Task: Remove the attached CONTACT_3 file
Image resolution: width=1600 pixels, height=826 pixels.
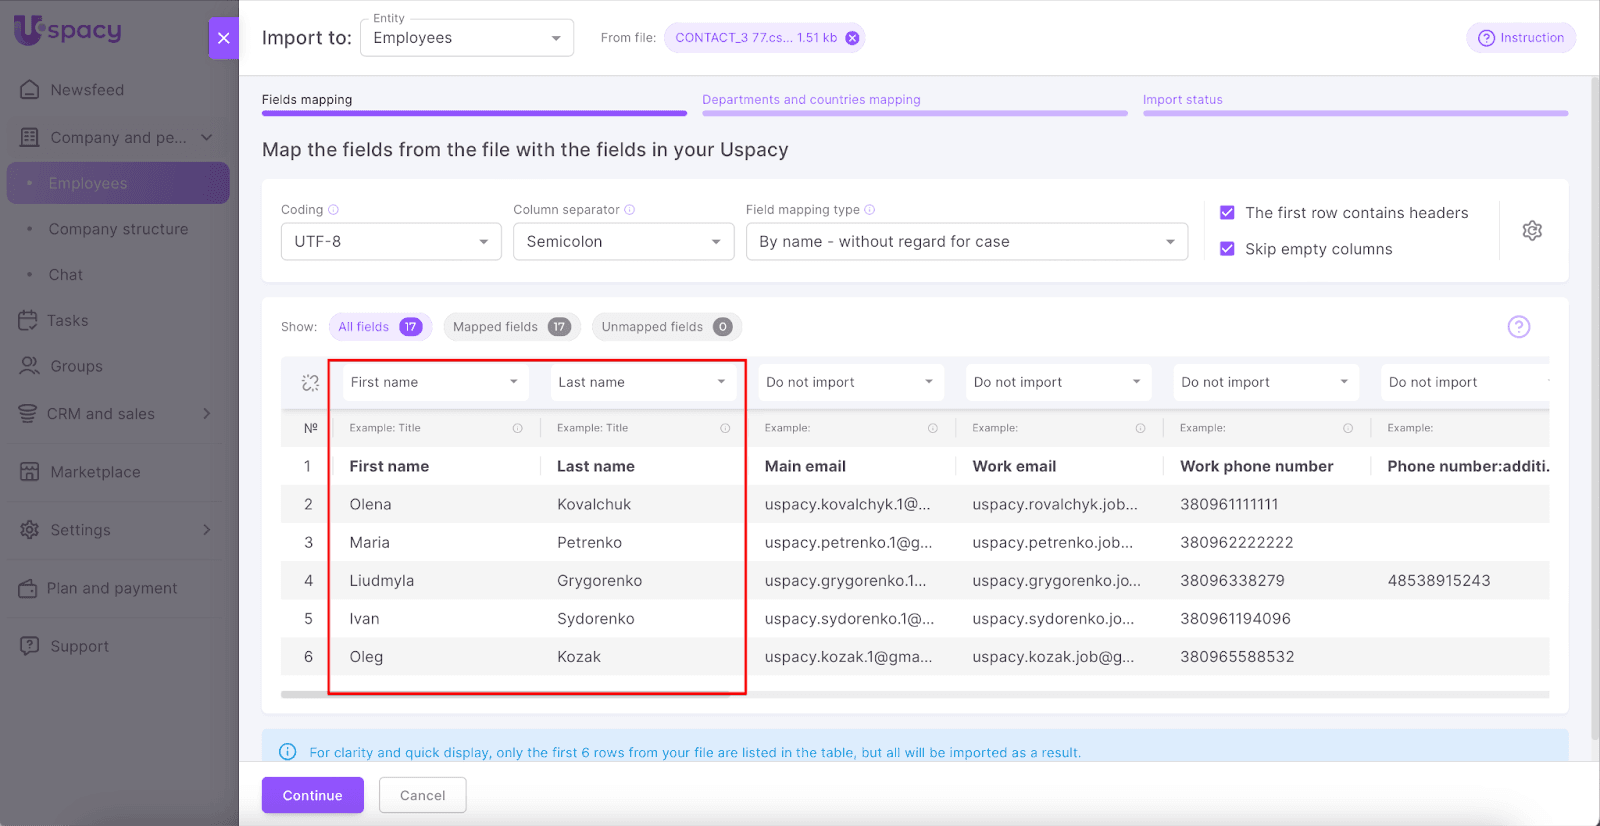Action: pyautogui.click(x=852, y=38)
